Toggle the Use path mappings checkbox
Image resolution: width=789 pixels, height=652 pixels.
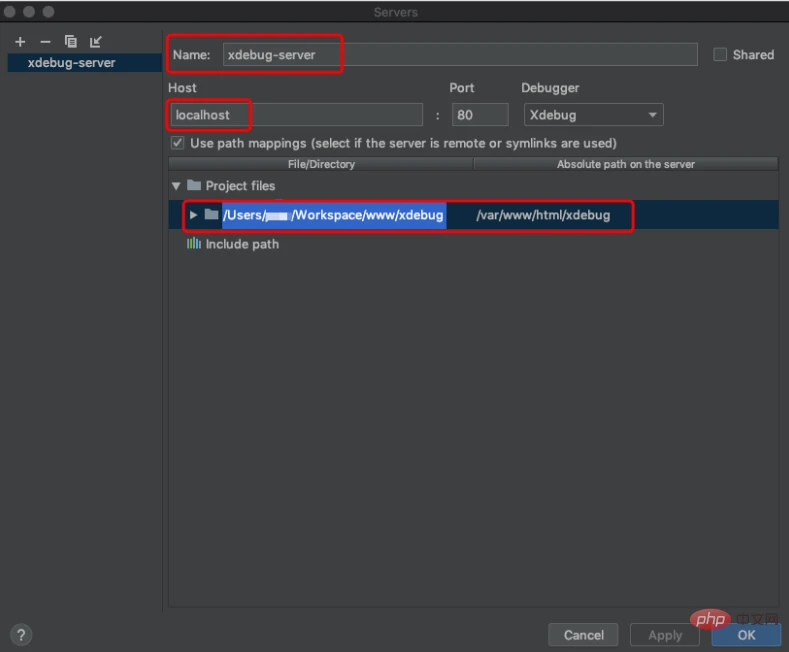coord(177,143)
